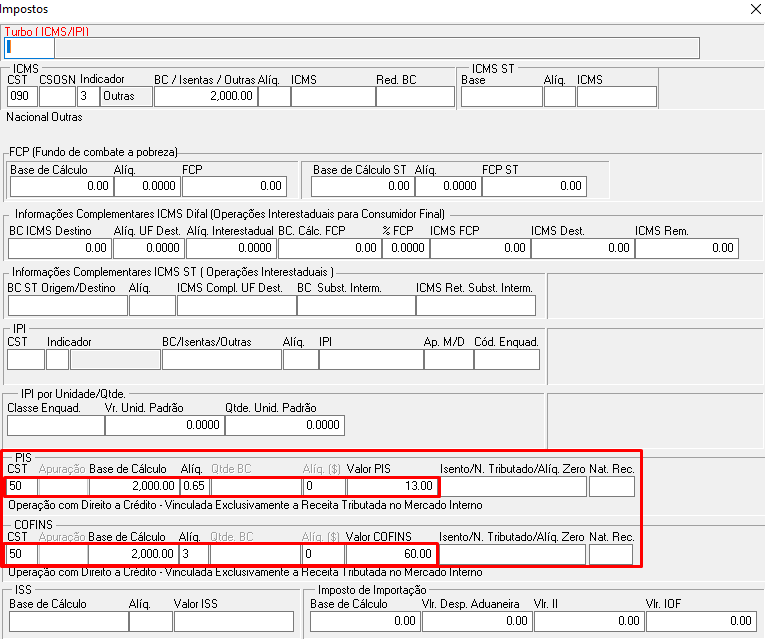The image size is (765, 639).
Task: Click the ISS Alíq. field
Action: coord(151,622)
